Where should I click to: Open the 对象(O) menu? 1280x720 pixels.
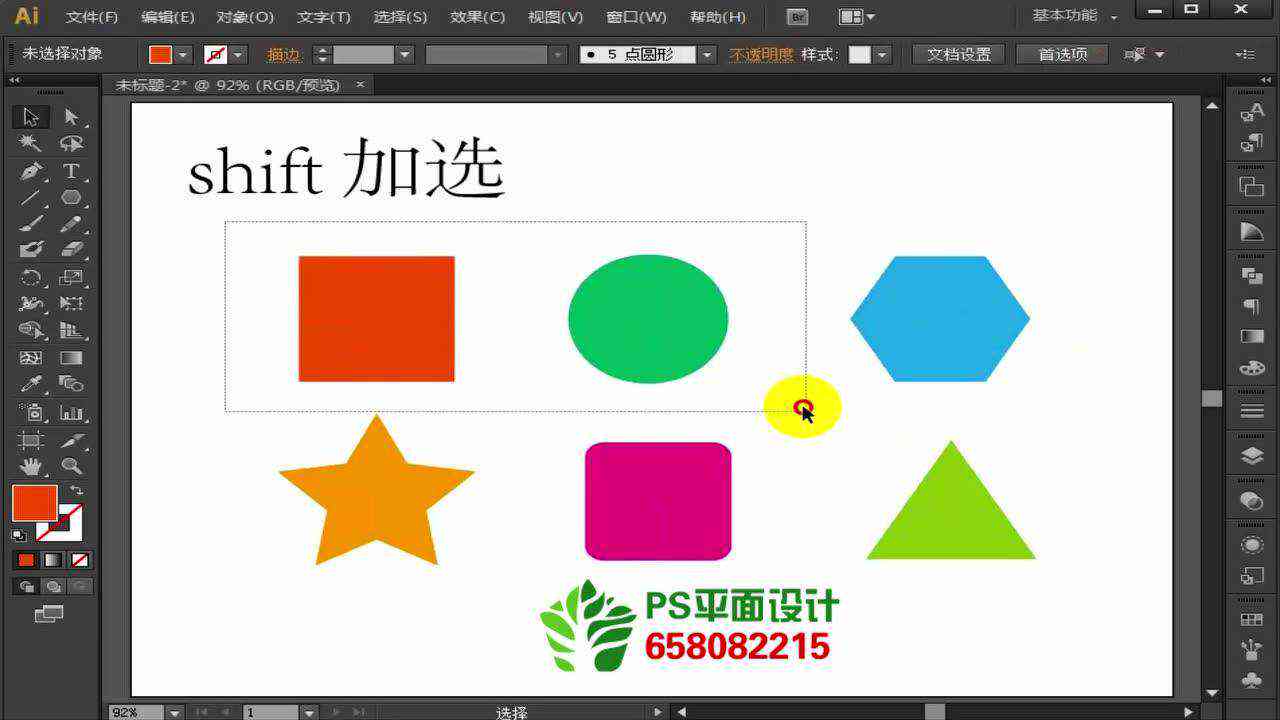tap(245, 17)
